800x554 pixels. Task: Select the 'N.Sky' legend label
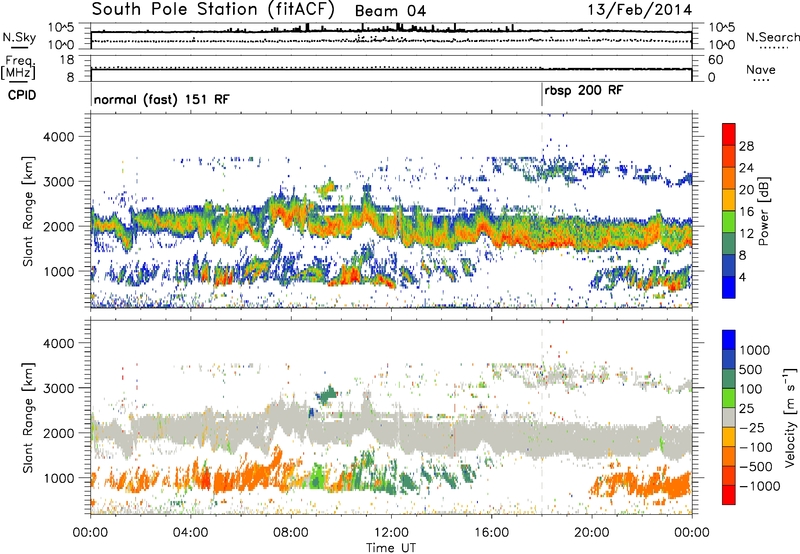[x=19, y=37]
